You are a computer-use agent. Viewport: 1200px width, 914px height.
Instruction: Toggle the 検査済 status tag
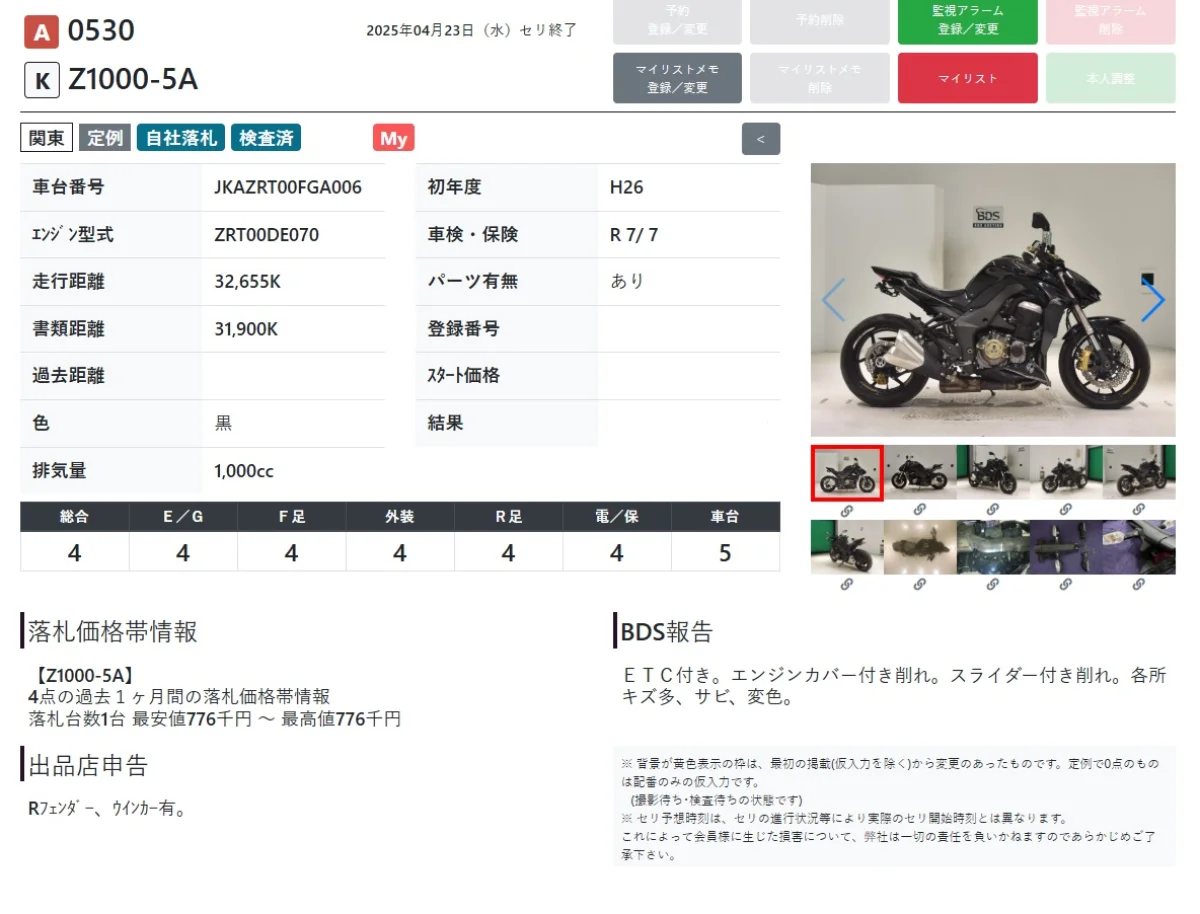click(266, 138)
